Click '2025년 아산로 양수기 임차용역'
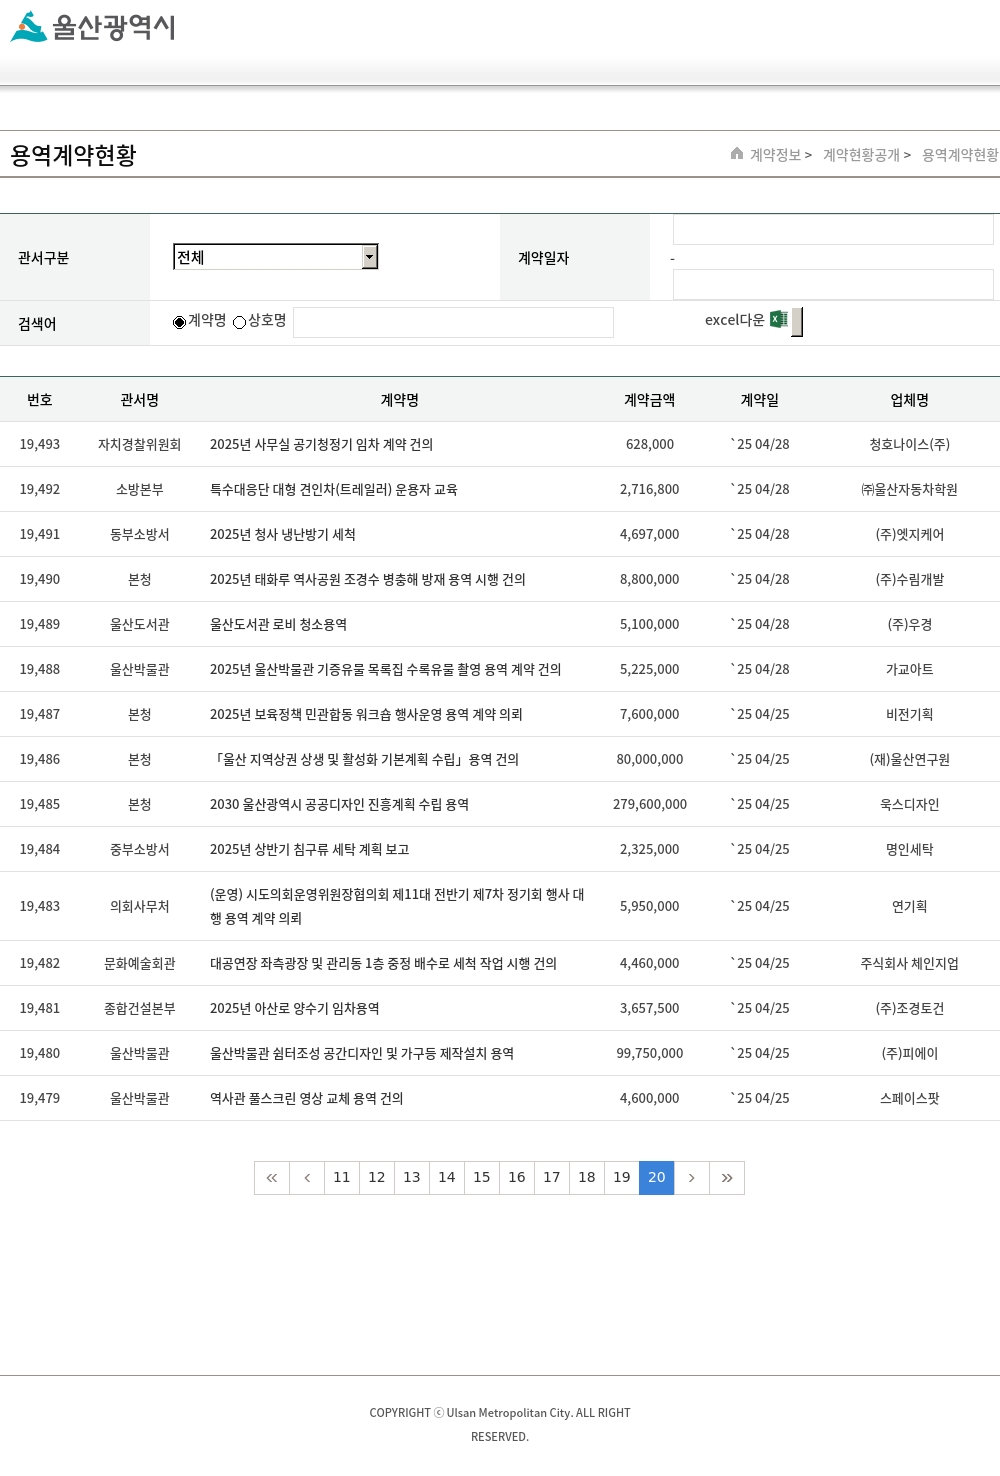The height and width of the screenshot is (1476, 1000). coord(295,1009)
